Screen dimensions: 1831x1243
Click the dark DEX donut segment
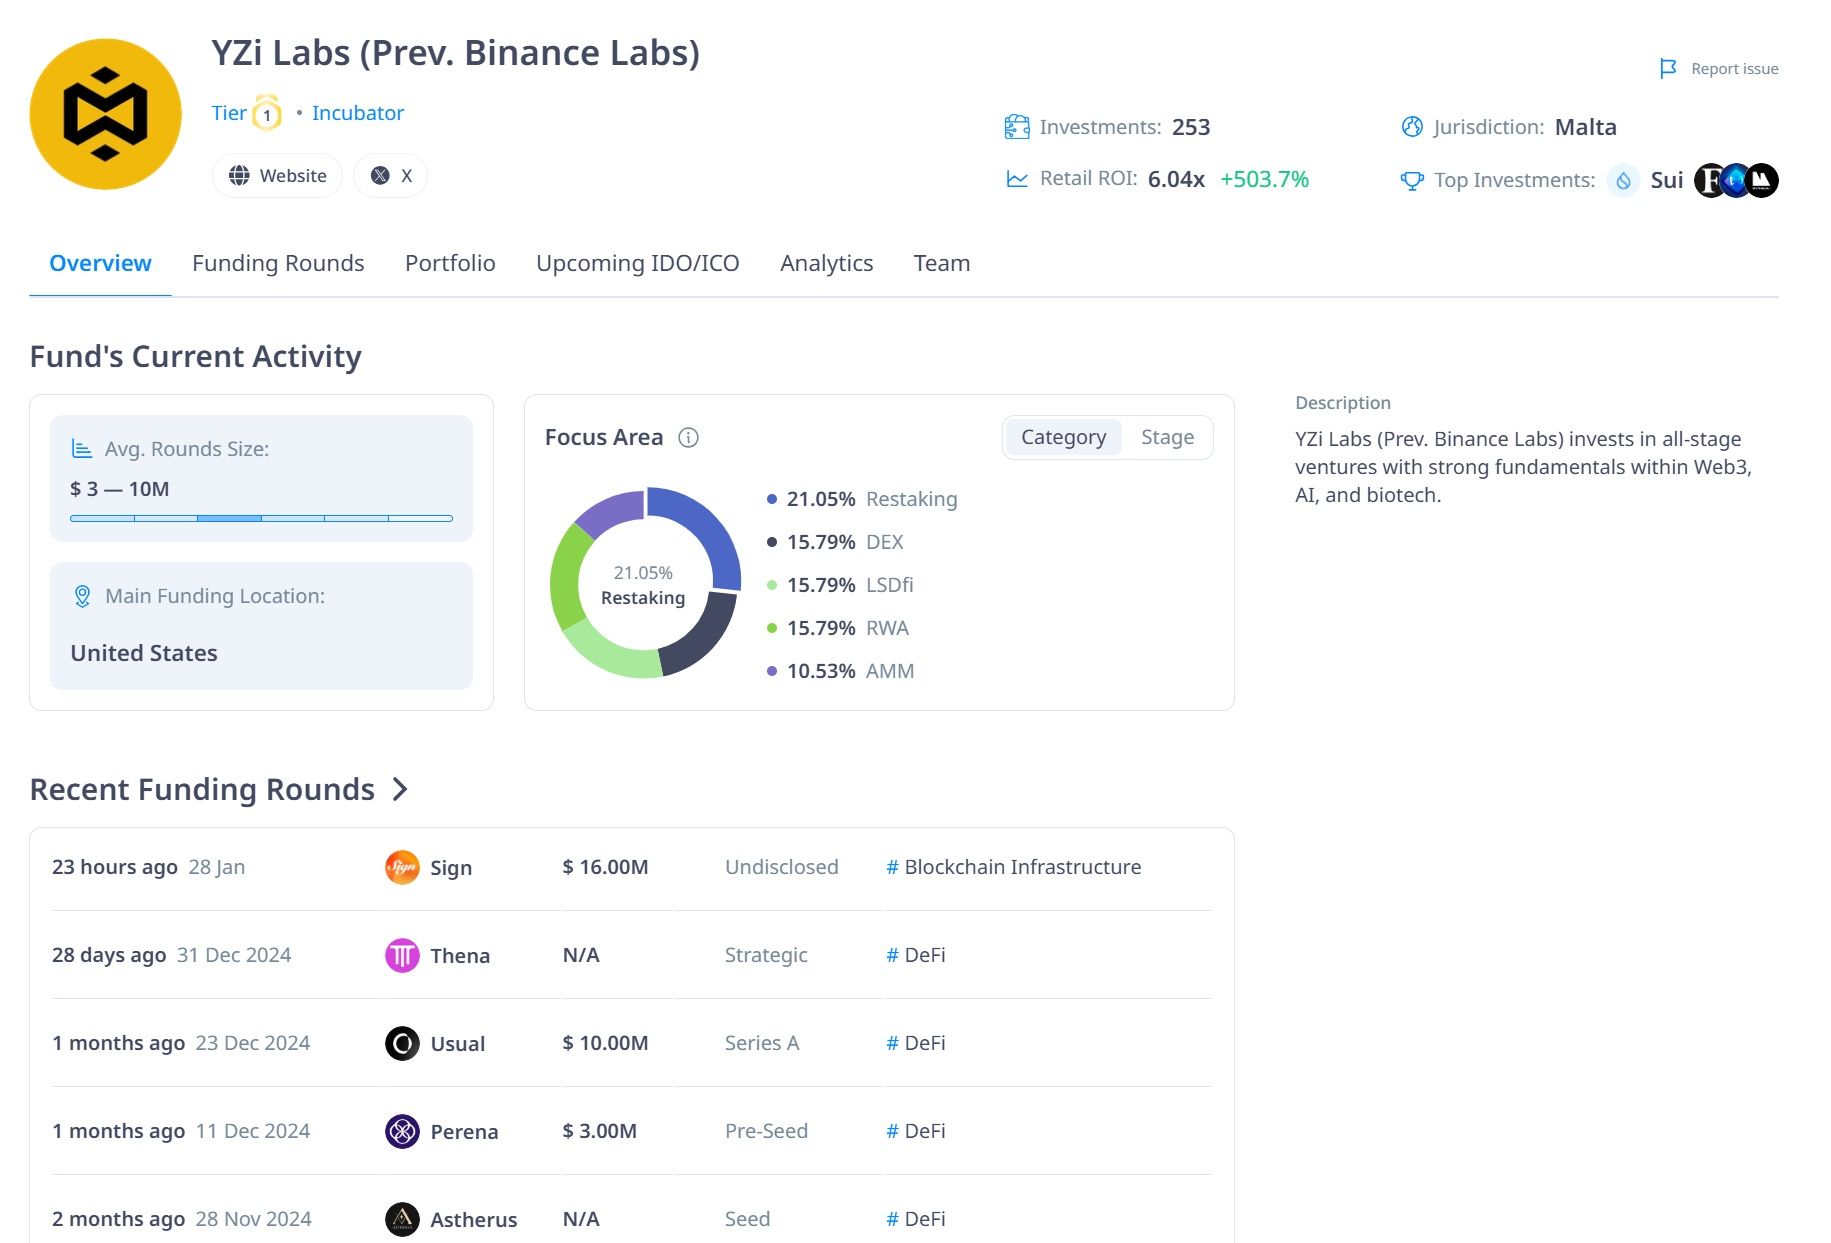coord(701,637)
